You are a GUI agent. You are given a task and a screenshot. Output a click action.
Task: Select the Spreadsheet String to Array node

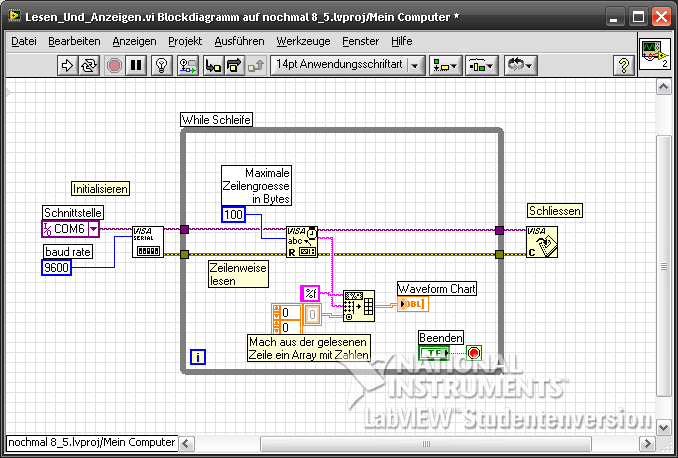pyautogui.click(x=359, y=306)
